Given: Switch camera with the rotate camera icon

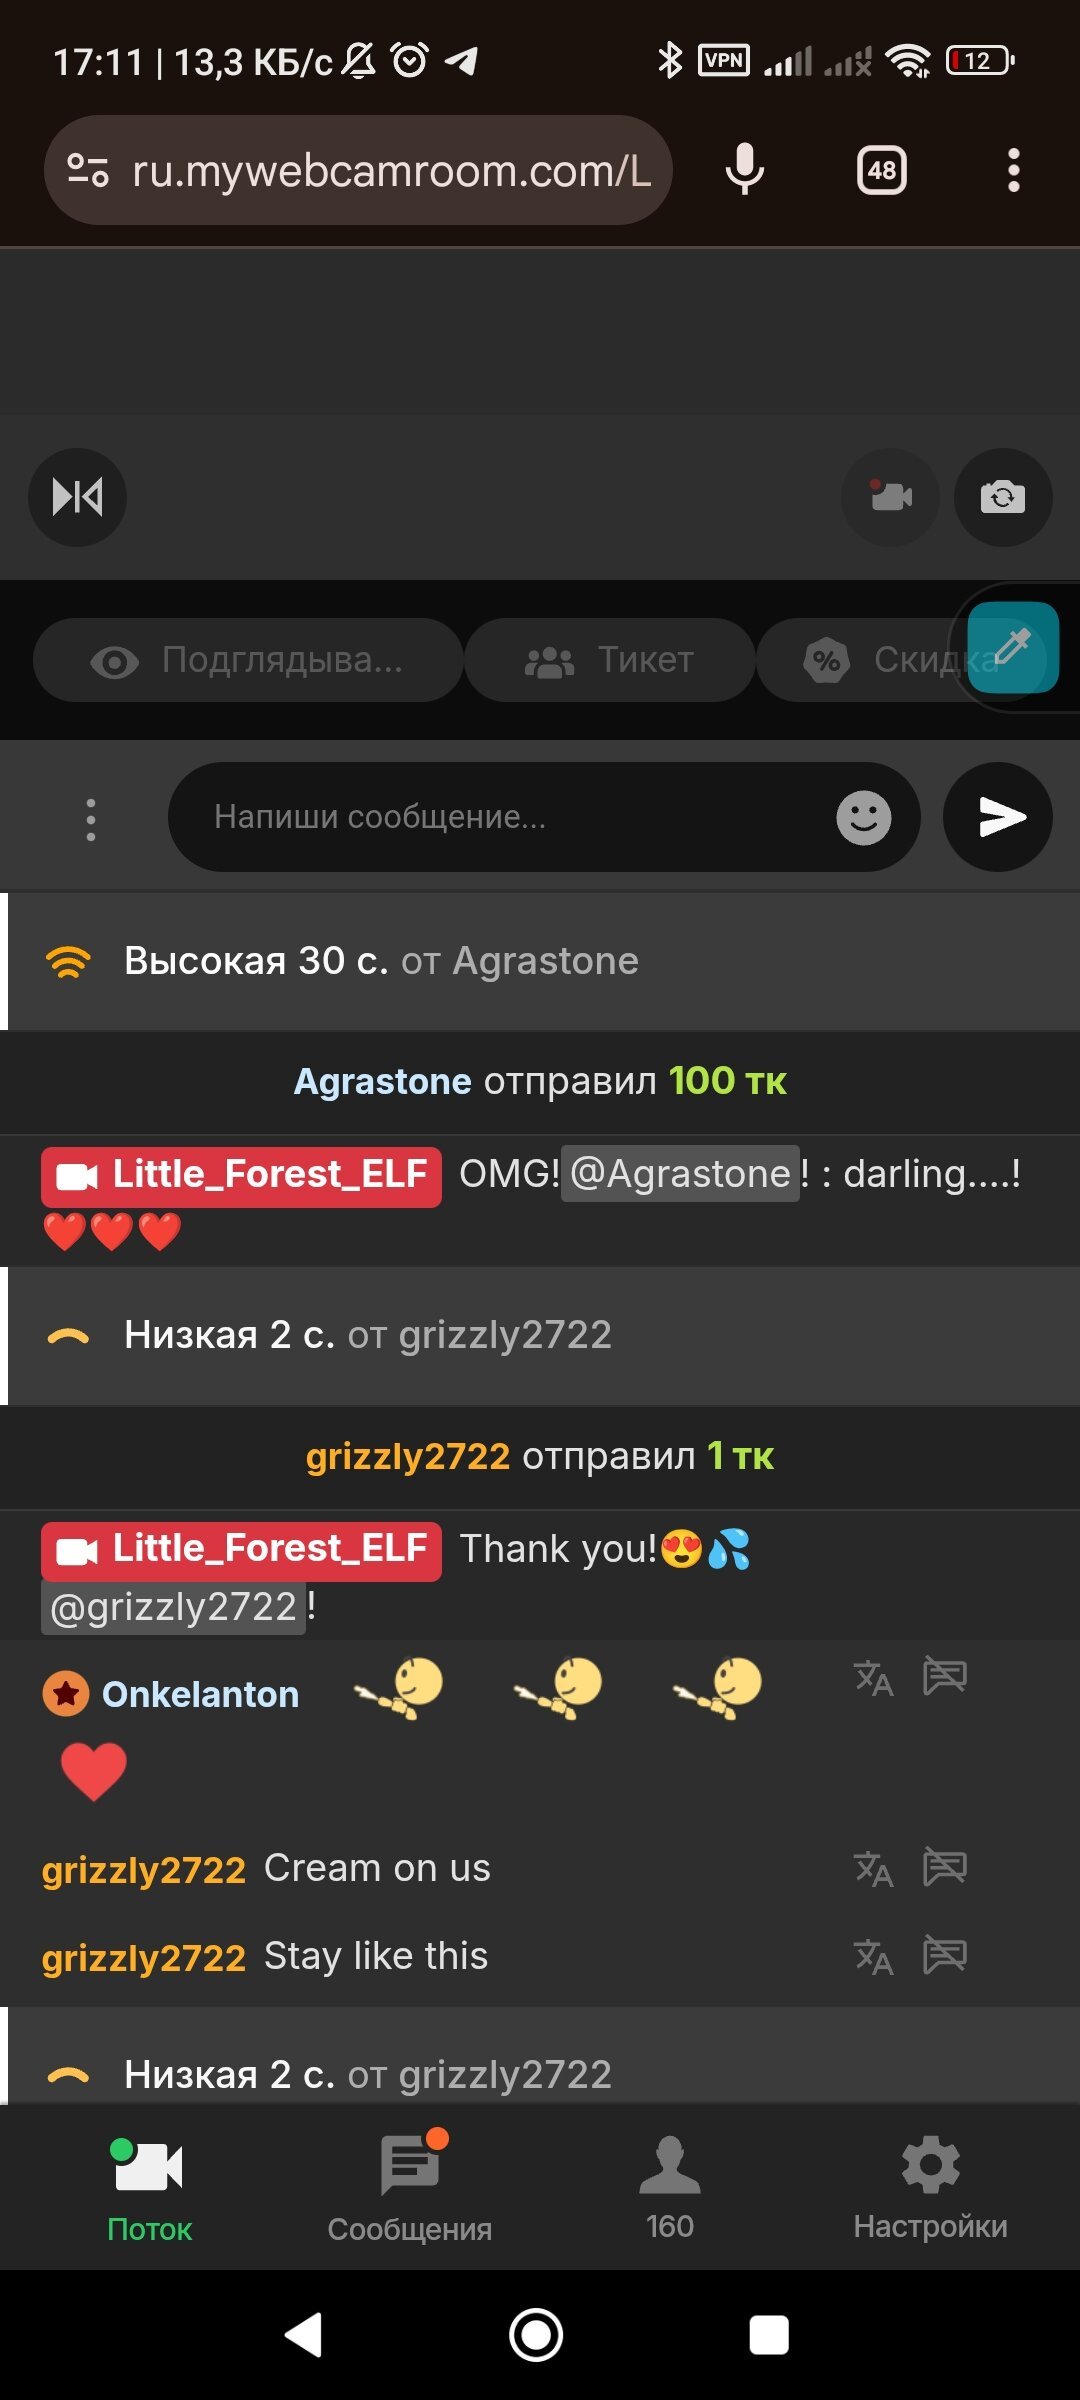Looking at the screenshot, I should point(1003,497).
